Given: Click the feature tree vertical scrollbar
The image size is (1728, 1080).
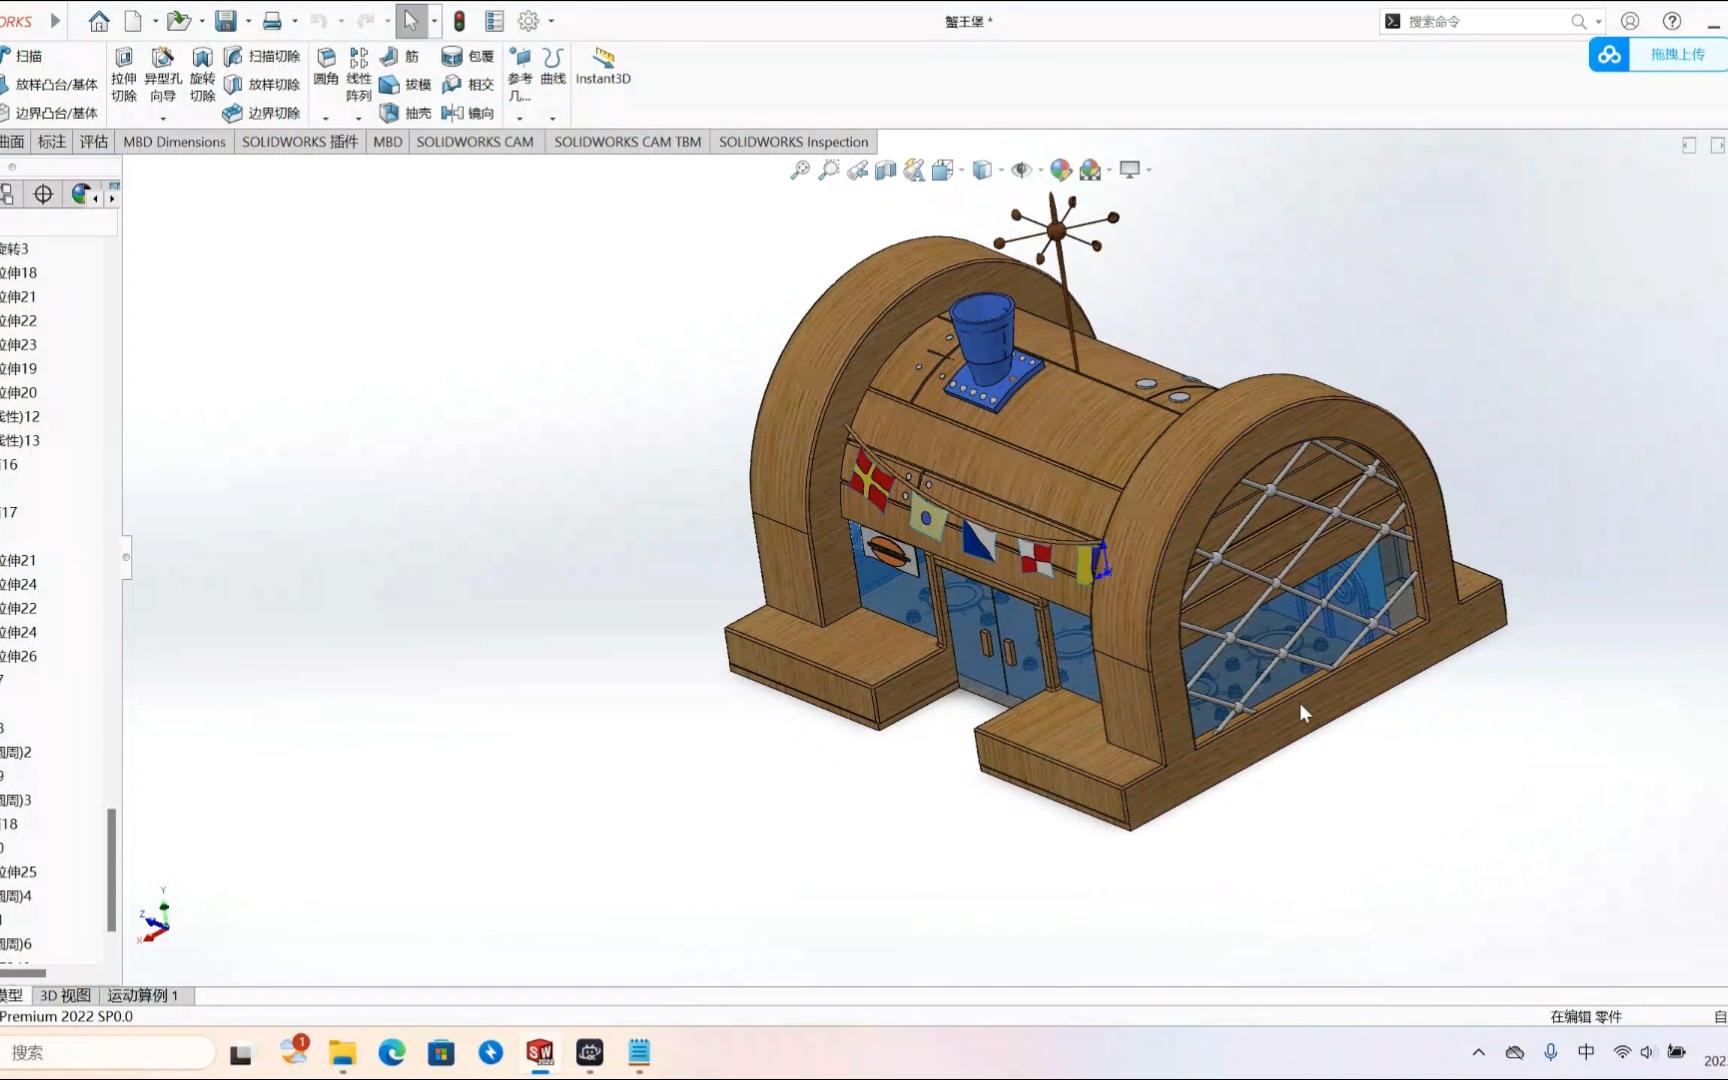Looking at the screenshot, I should pos(111,870).
